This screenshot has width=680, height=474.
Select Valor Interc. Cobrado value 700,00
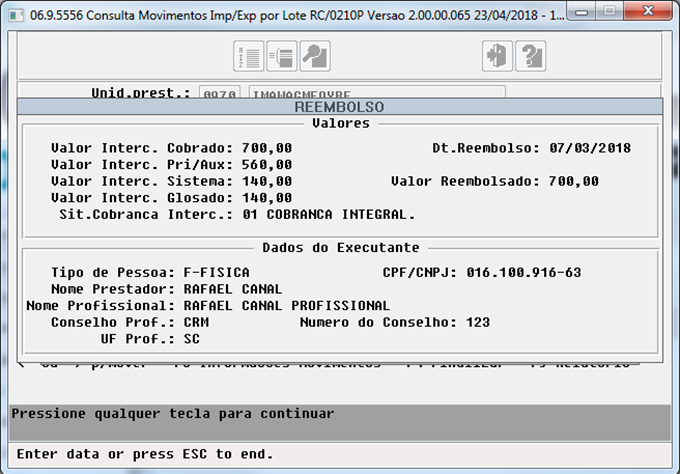pyautogui.click(x=267, y=148)
